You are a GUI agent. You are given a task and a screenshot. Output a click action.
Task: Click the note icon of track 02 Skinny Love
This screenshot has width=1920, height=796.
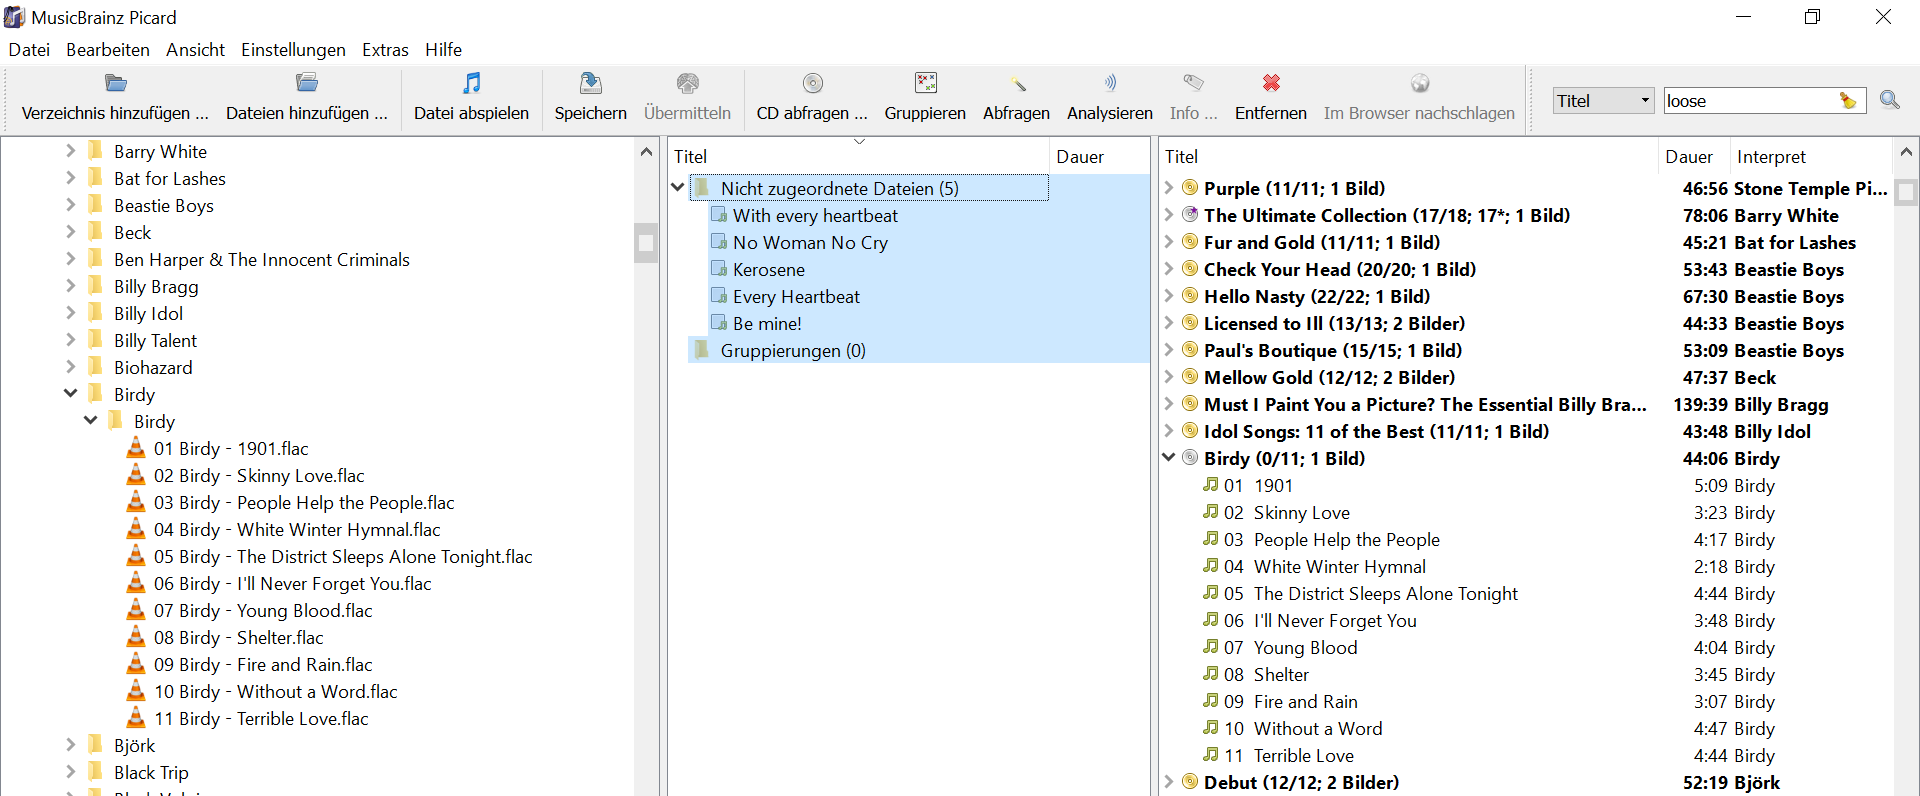coord(1210,511)
